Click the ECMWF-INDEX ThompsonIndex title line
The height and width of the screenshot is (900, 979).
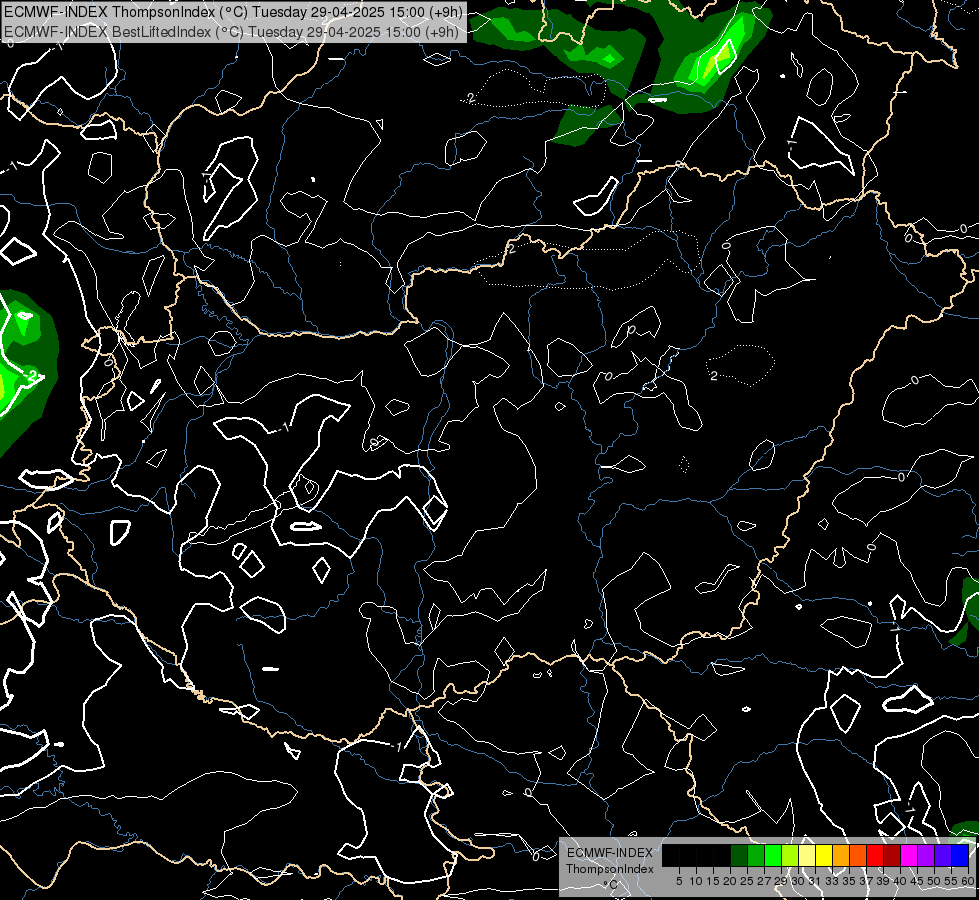[x=233, y=12]
